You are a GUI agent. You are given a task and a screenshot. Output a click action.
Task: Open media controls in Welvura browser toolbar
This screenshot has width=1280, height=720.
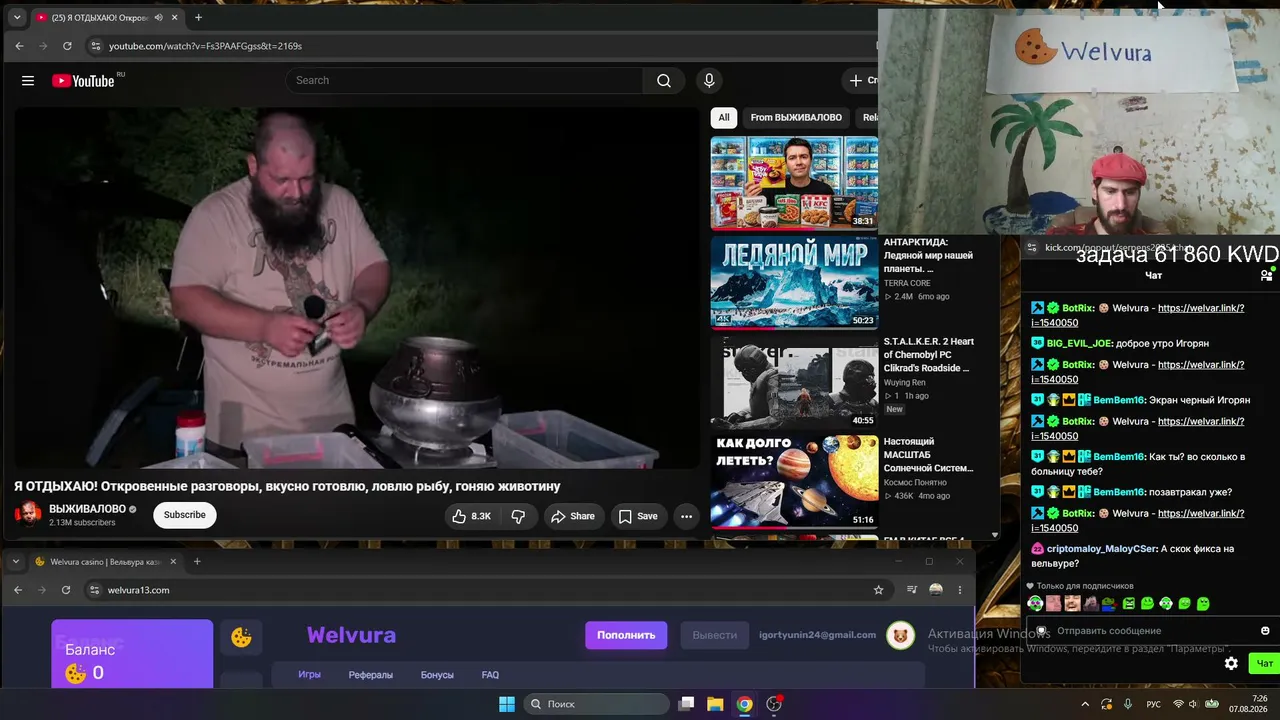point(911,590)
